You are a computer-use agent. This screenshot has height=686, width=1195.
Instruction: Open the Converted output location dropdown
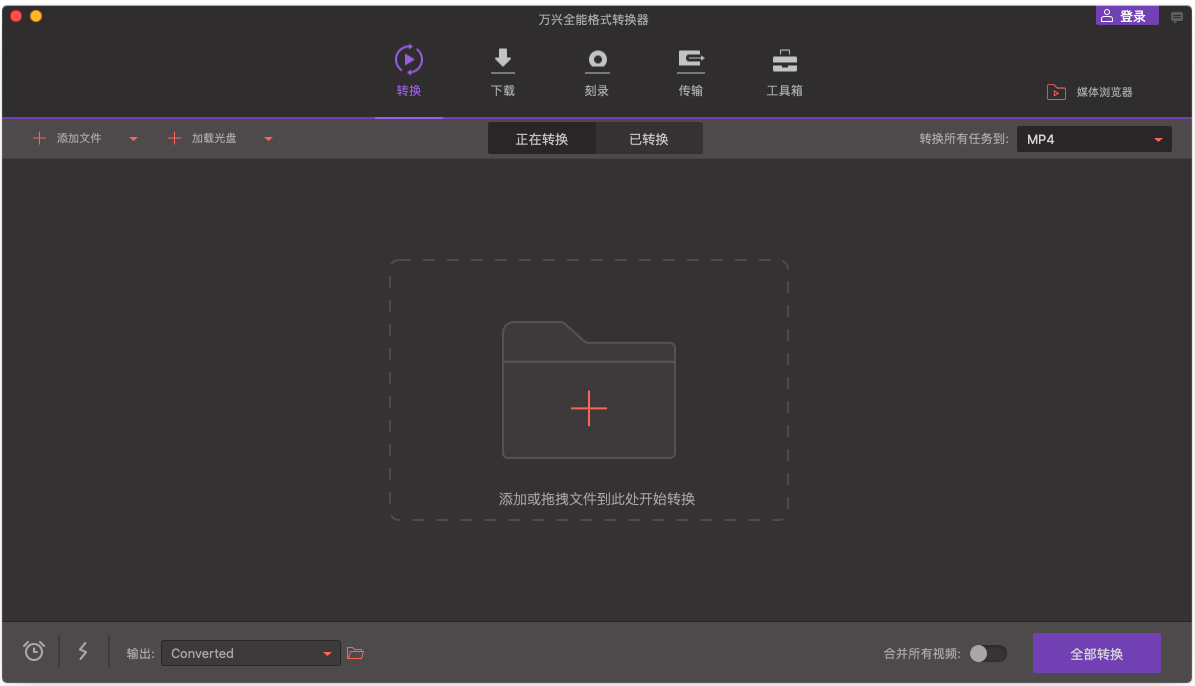point(251,653)
